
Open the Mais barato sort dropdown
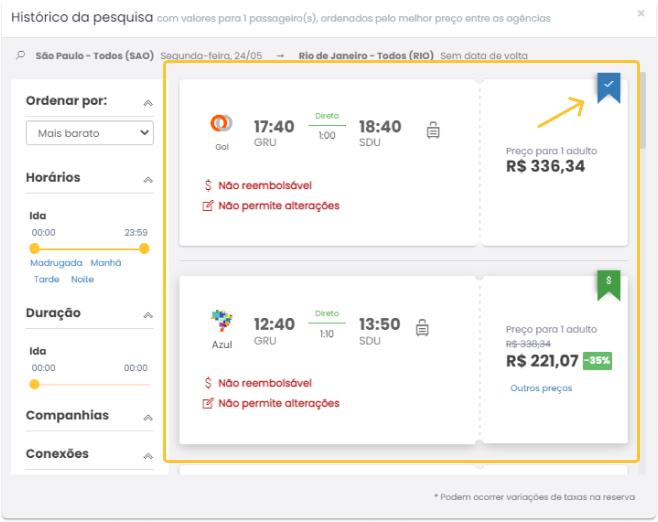pyautogui.click(x=89, y=133)
